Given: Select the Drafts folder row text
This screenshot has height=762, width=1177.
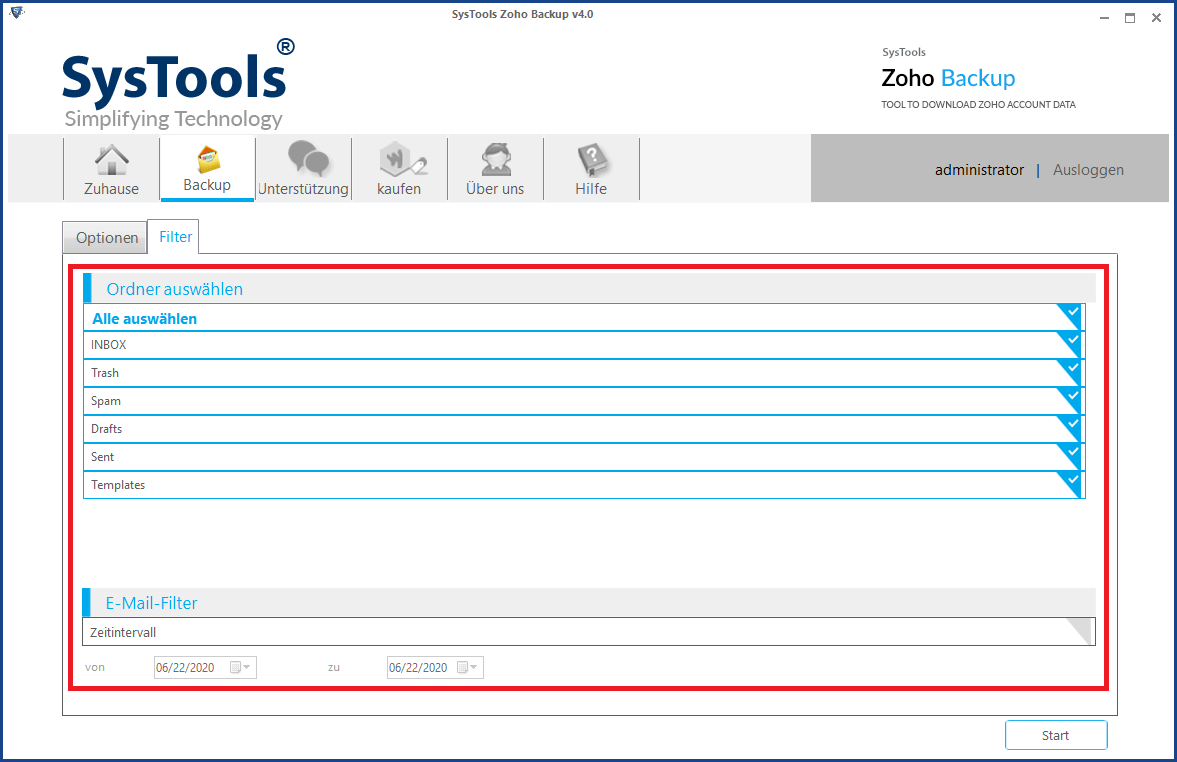Looking at the screenshot, I should pyautogui.click(x=107, y=429).
